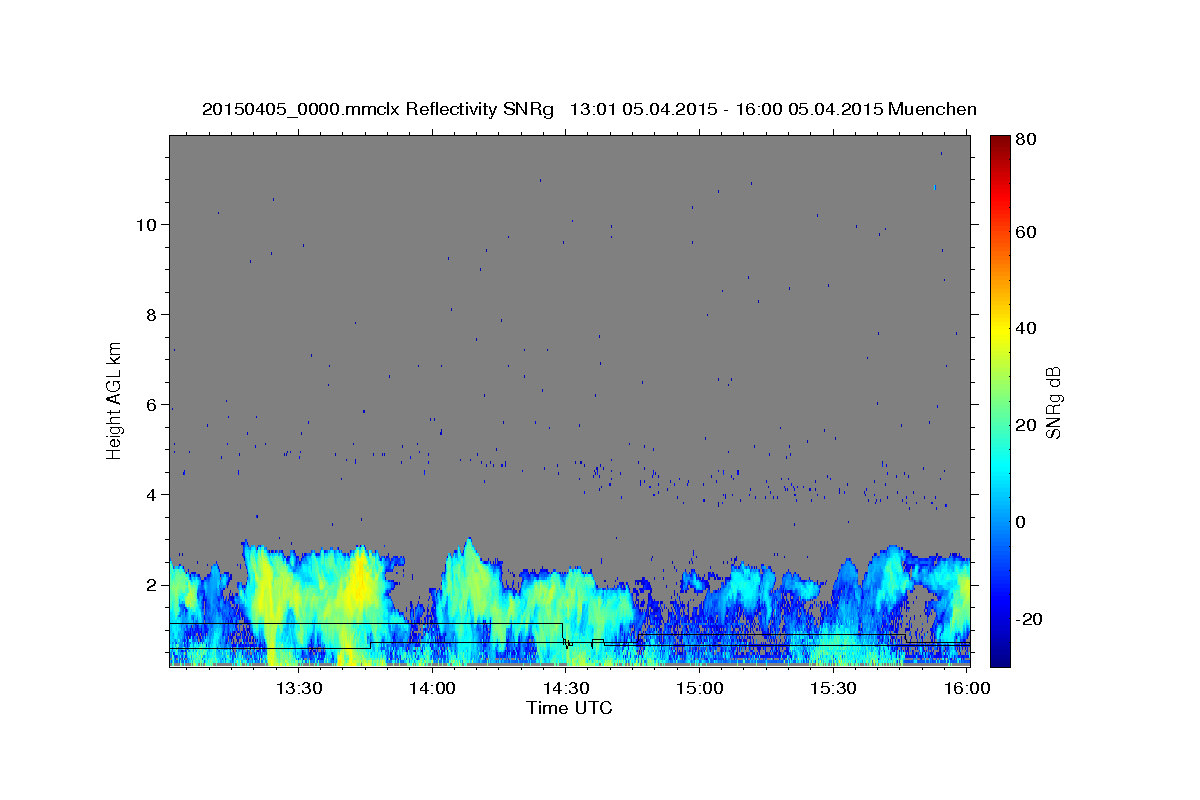This screenshot has height=800, width=1200.
Task: Click the height tick label 8
Action: pyautogui.click(x=152, y=314)
